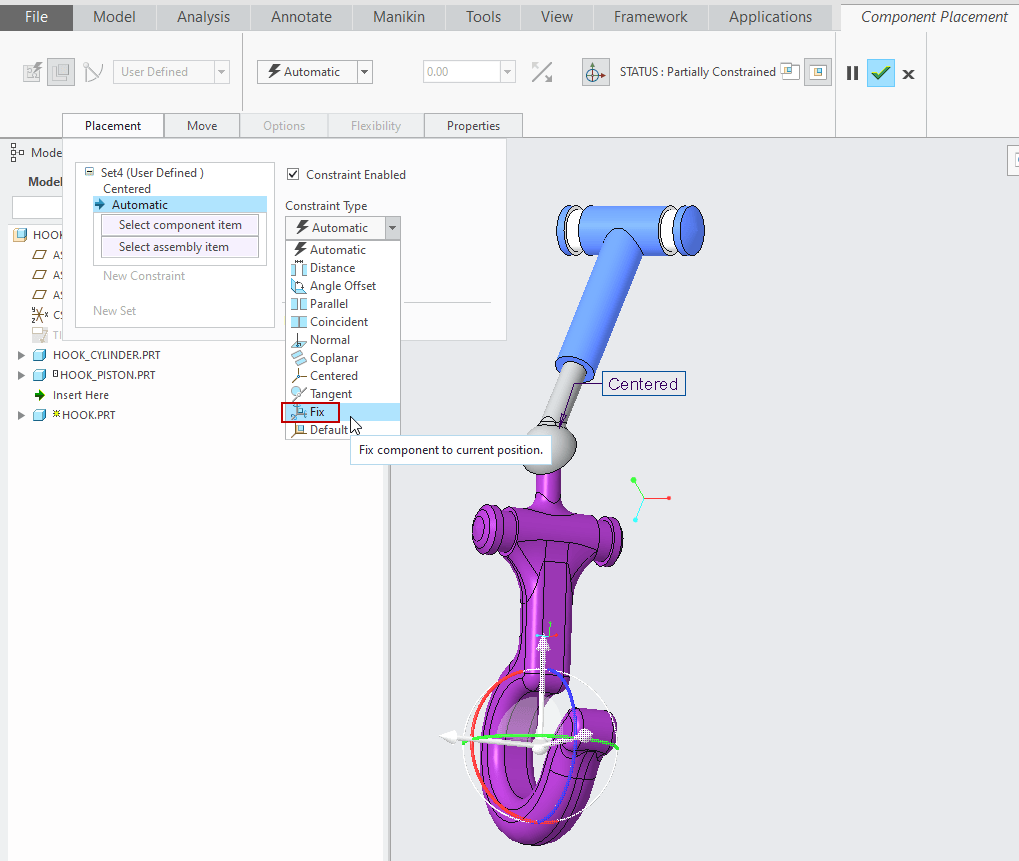Open the Properties tab
Viewport: 1019px width, 861px height.
pyautogui.click(x=473, y=125)
